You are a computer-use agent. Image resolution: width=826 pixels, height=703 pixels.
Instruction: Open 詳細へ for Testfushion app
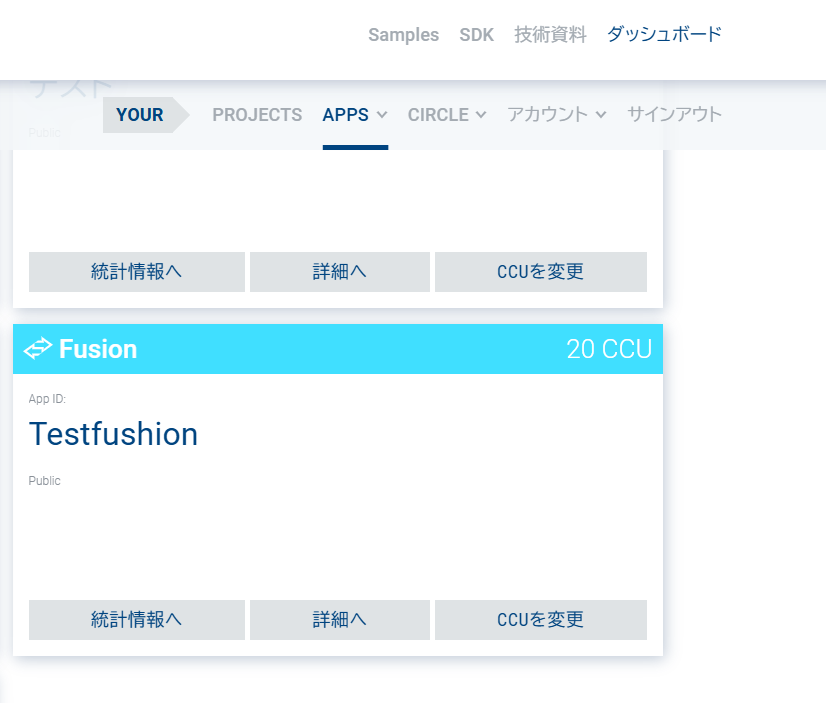pos(340,620)
